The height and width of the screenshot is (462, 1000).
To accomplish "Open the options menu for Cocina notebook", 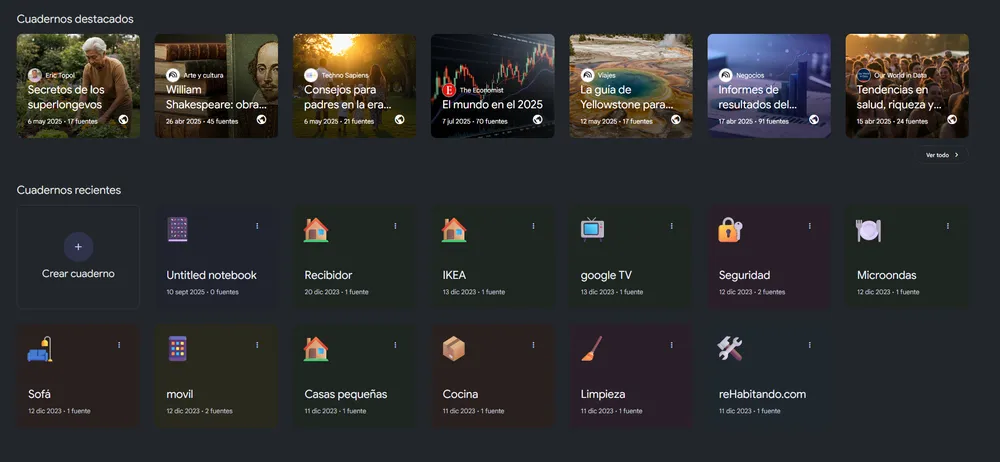I will click(x=533, y=345).
